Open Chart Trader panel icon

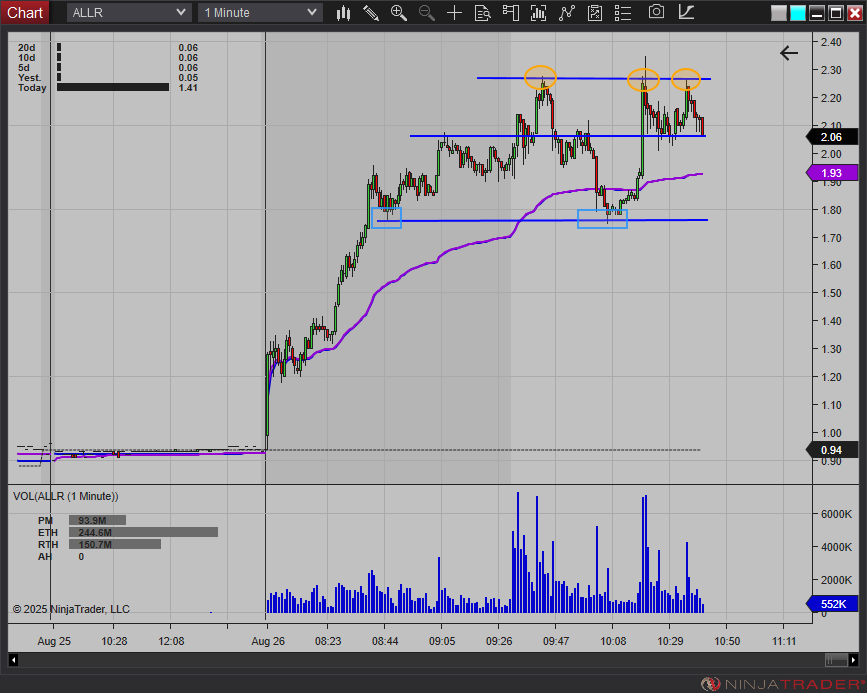(x=511, y=13)
